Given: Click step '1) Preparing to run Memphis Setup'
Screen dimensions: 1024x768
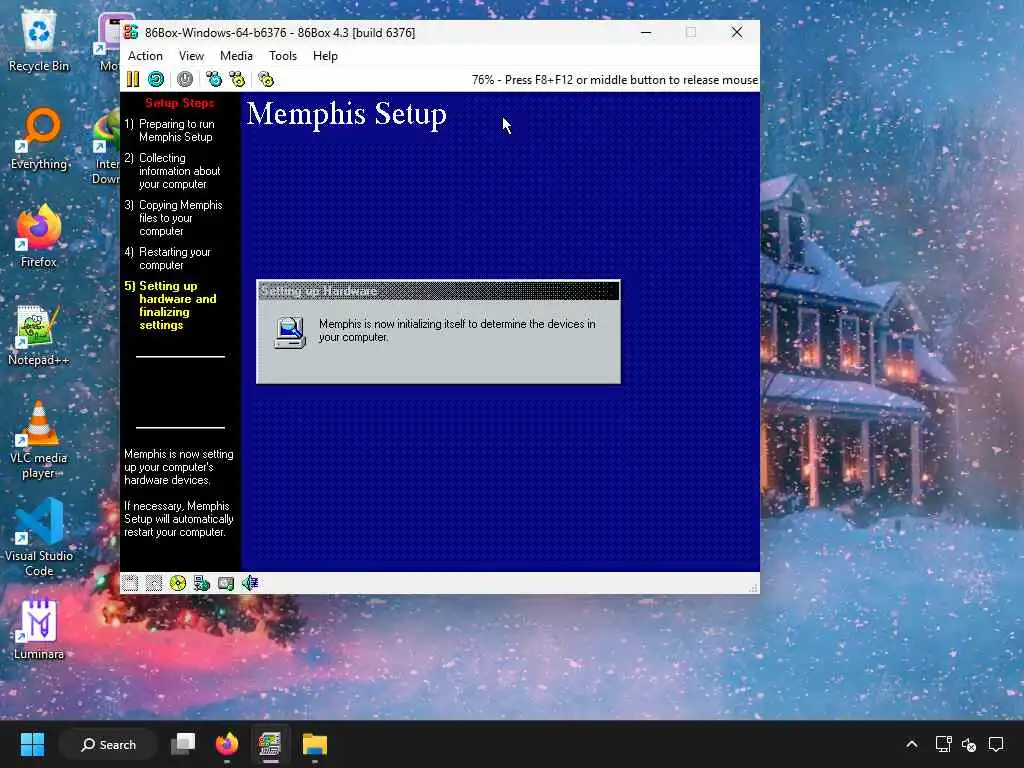Looking at the screenshot, I should 170,131.
